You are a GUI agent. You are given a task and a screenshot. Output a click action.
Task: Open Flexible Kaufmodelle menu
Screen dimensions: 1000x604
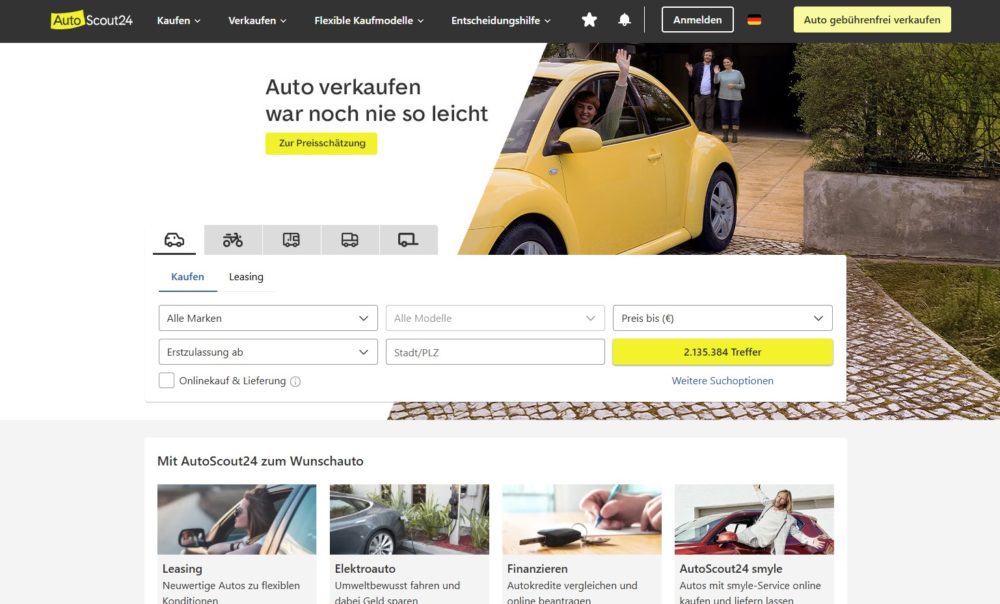369,20
